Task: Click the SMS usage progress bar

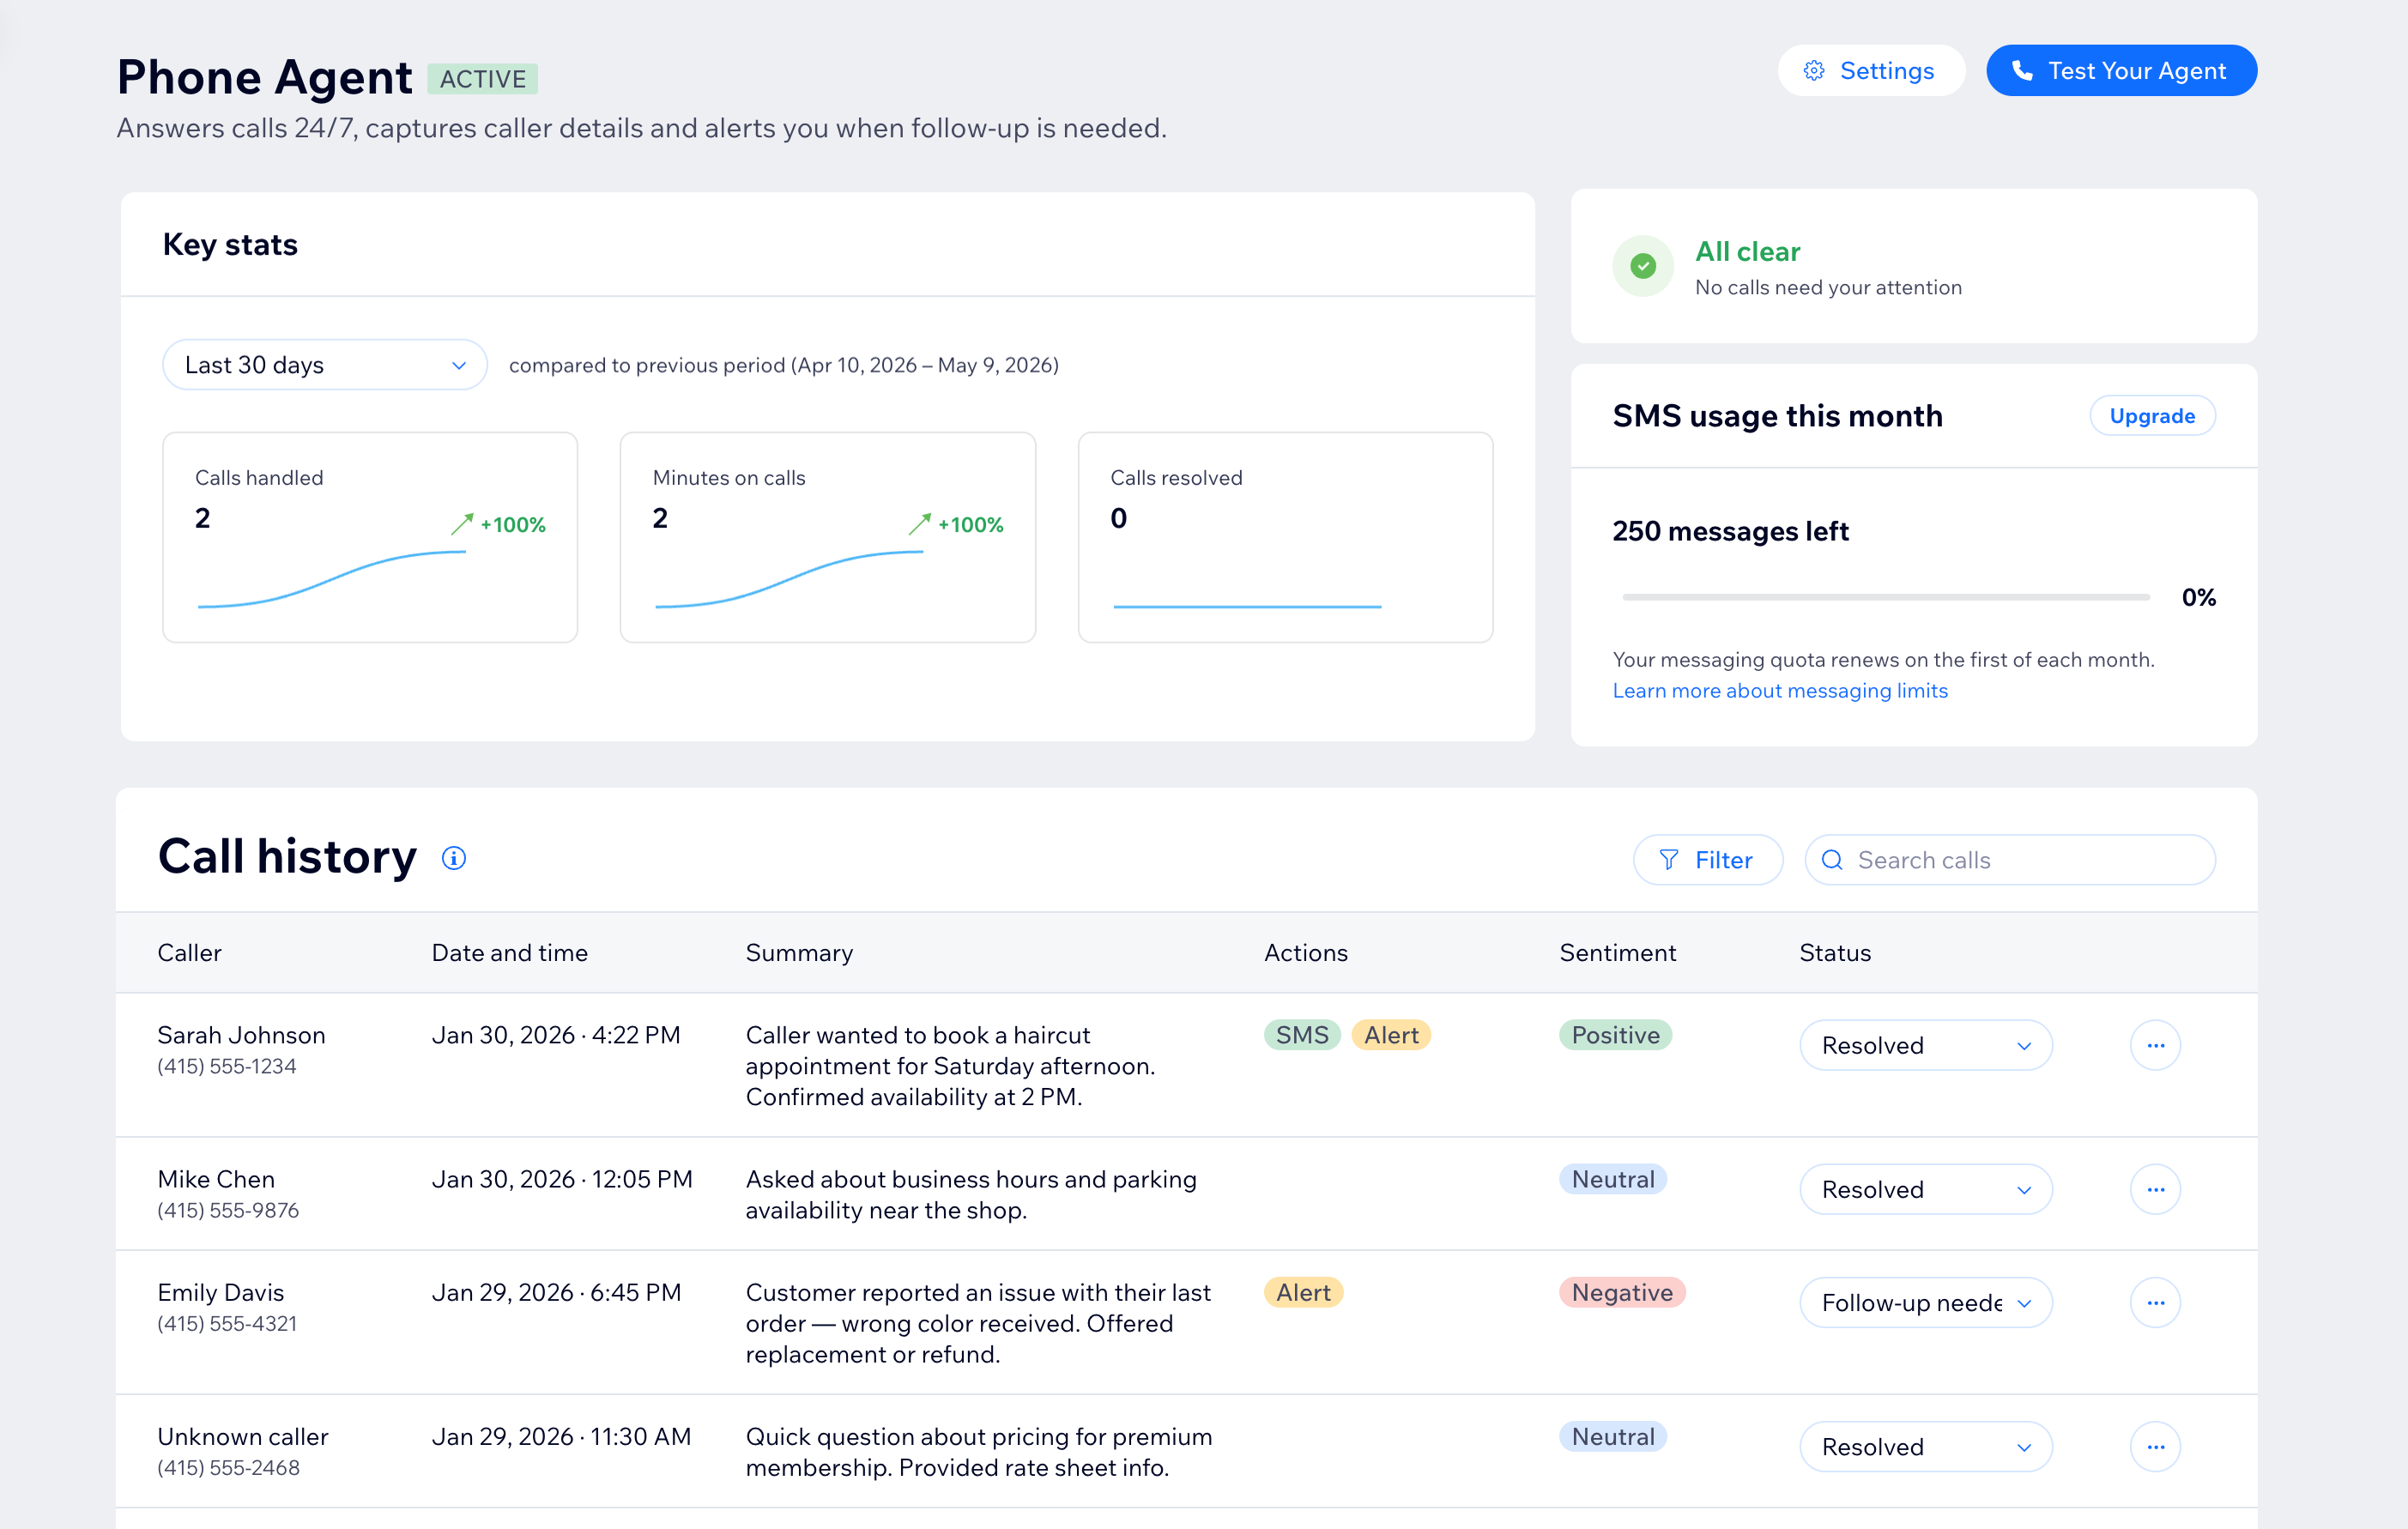Action: pyautogui.click(x=1886, y=597)
